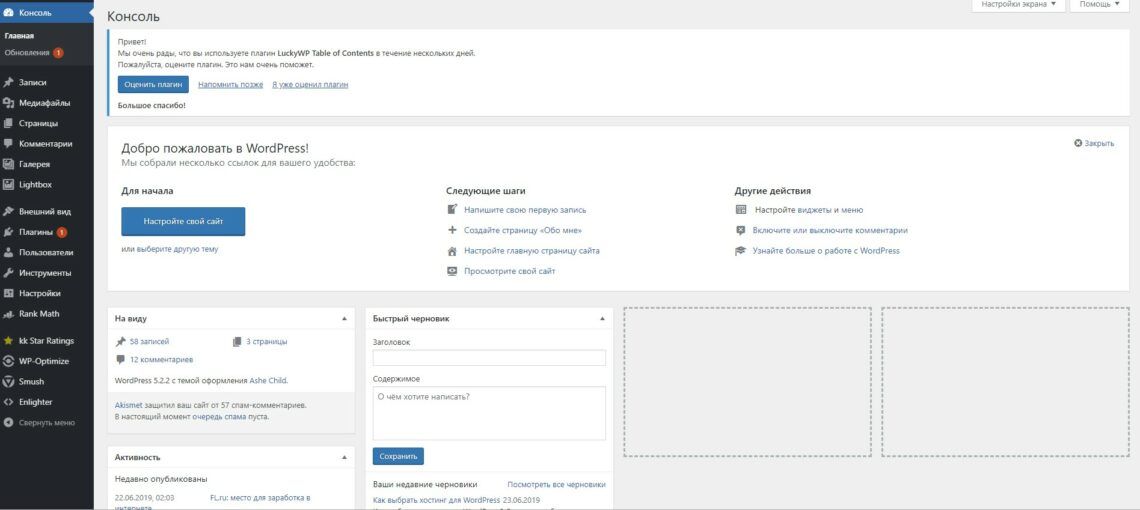Image resolution: width=1140 pixels, height=510 pixels.
Task: Click the home icon beside Настройте главную страницу сайта
Action: pos(452,251)
